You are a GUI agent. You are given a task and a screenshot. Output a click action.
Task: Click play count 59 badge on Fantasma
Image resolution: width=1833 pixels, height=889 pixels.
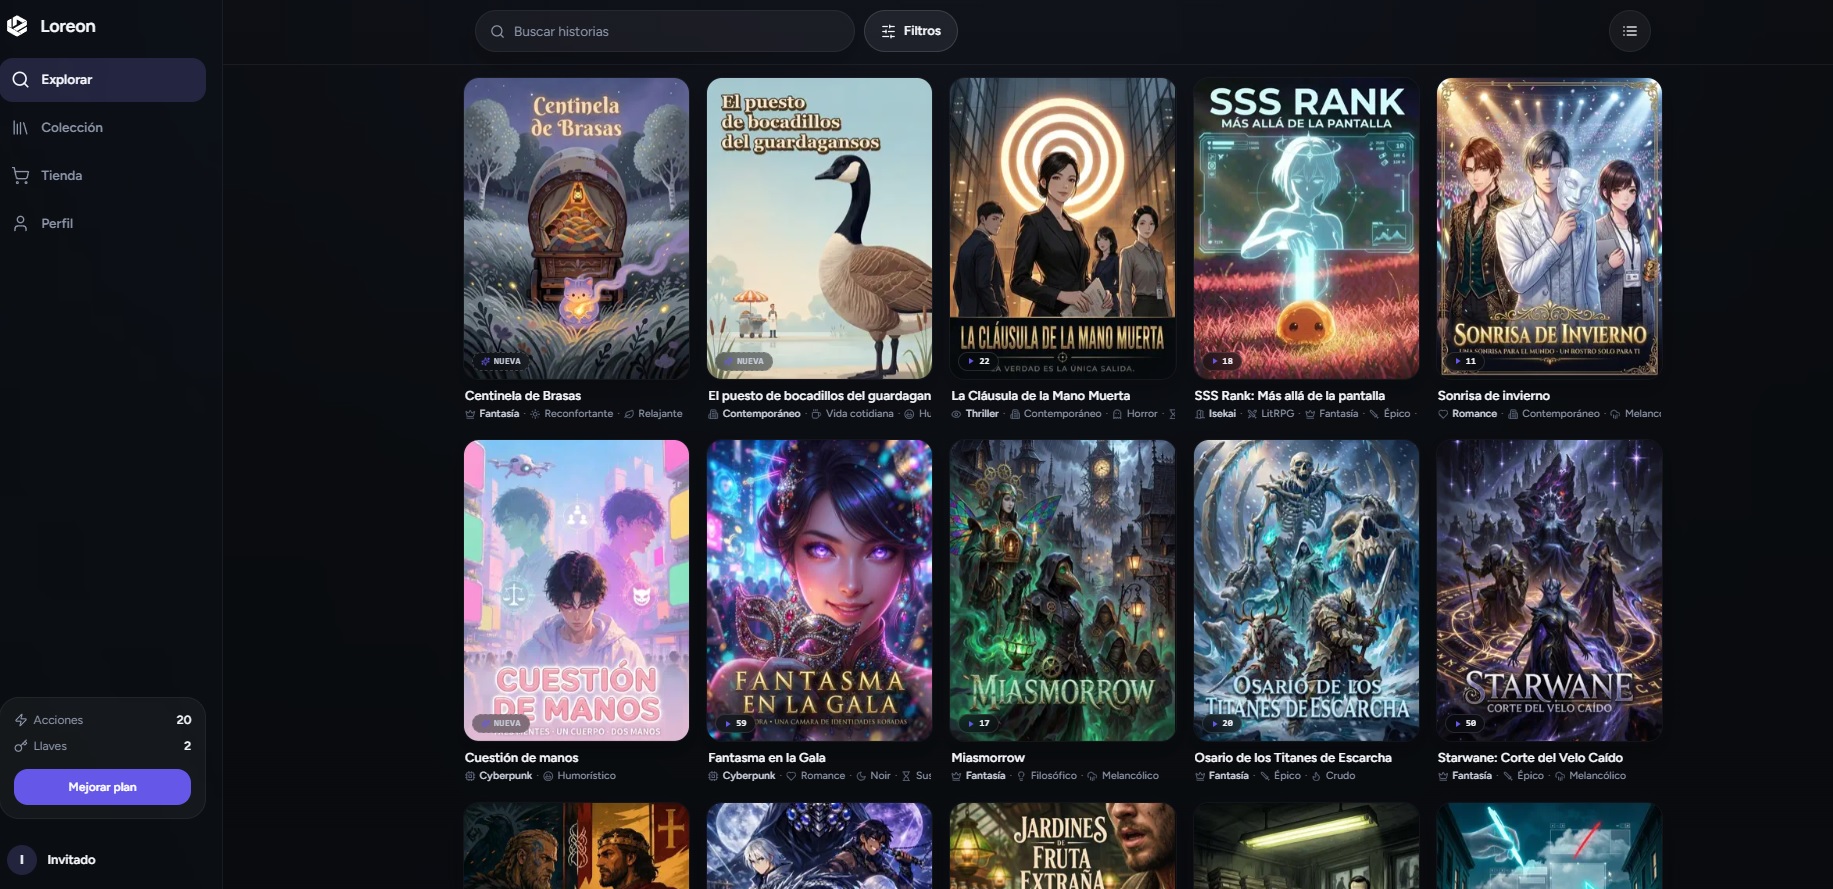tap(736, 723)
